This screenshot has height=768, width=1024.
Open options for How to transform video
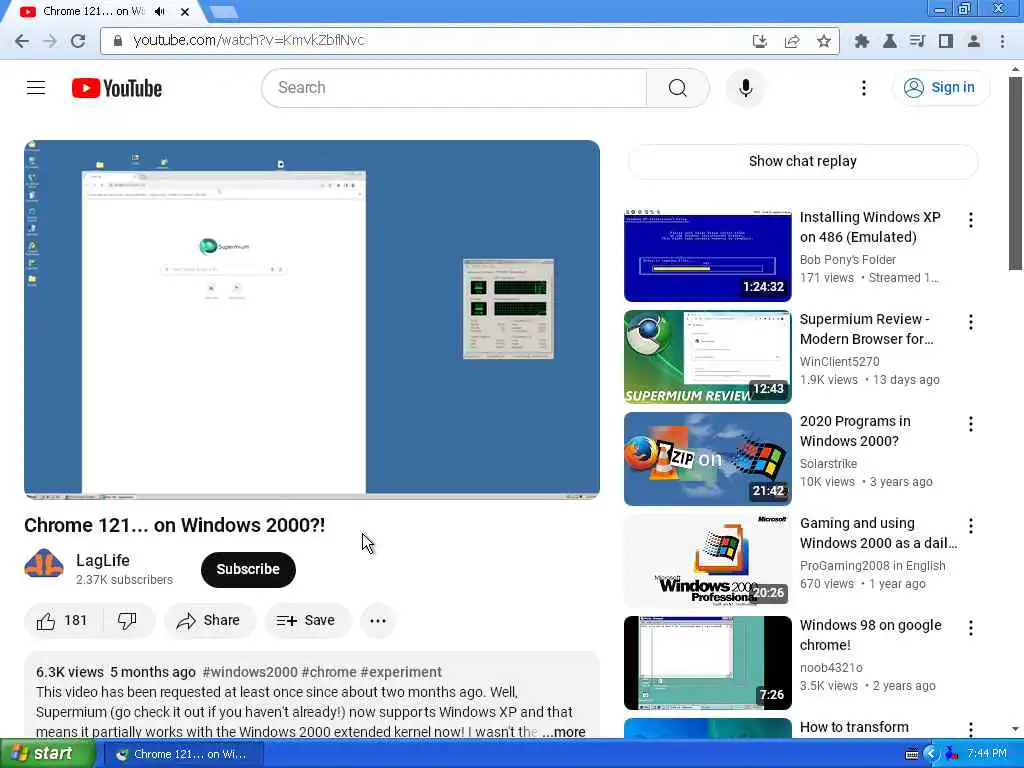pyautogui.click(x=971, y=729)
